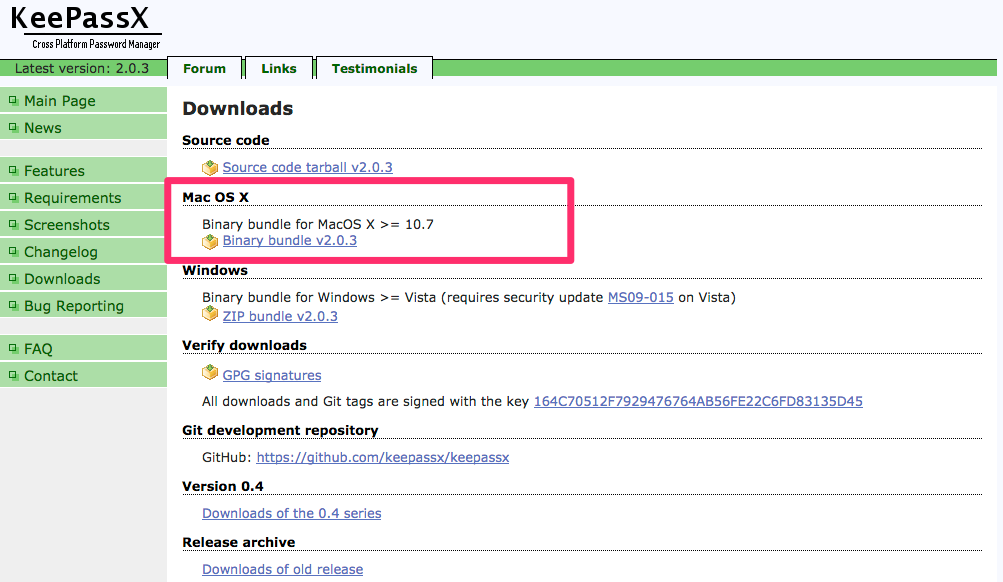Image resolution: width=1003 pixels, height=582 pixels.
Task: Click the bullet icon next to Bug Reporting
Action: [13, 305]
